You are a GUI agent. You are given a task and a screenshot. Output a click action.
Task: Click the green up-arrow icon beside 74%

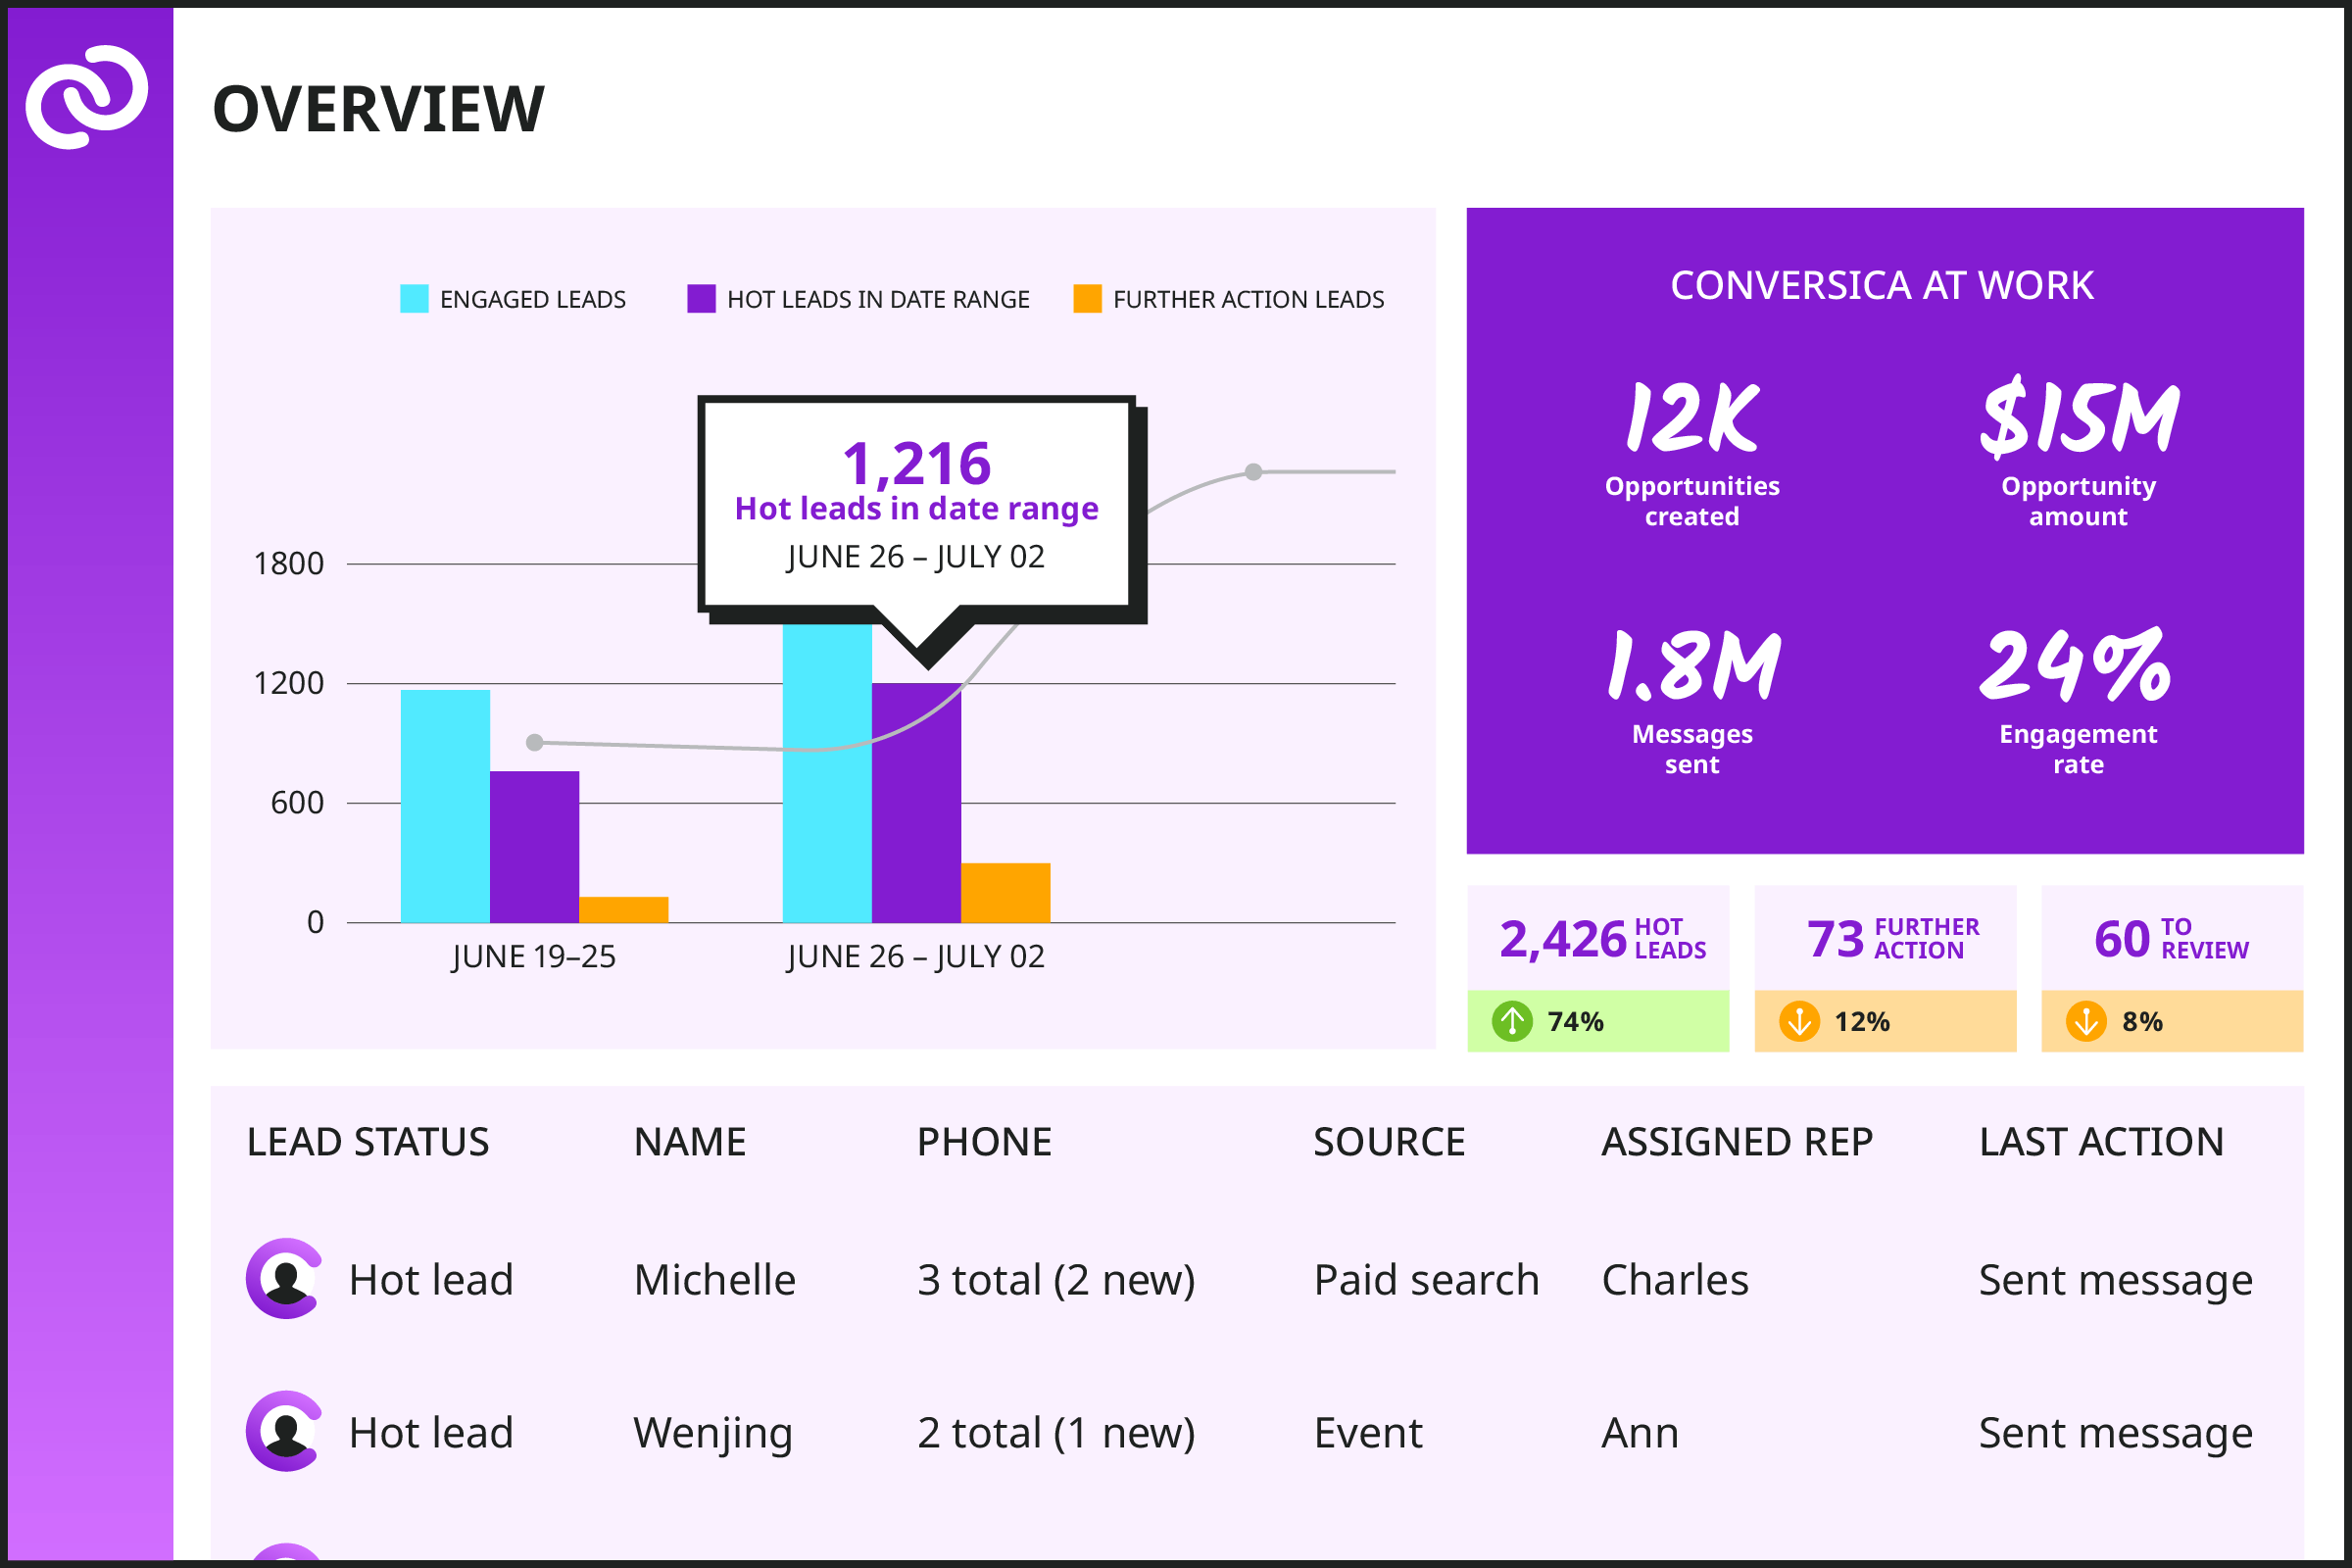[x=1512, y=1021]
